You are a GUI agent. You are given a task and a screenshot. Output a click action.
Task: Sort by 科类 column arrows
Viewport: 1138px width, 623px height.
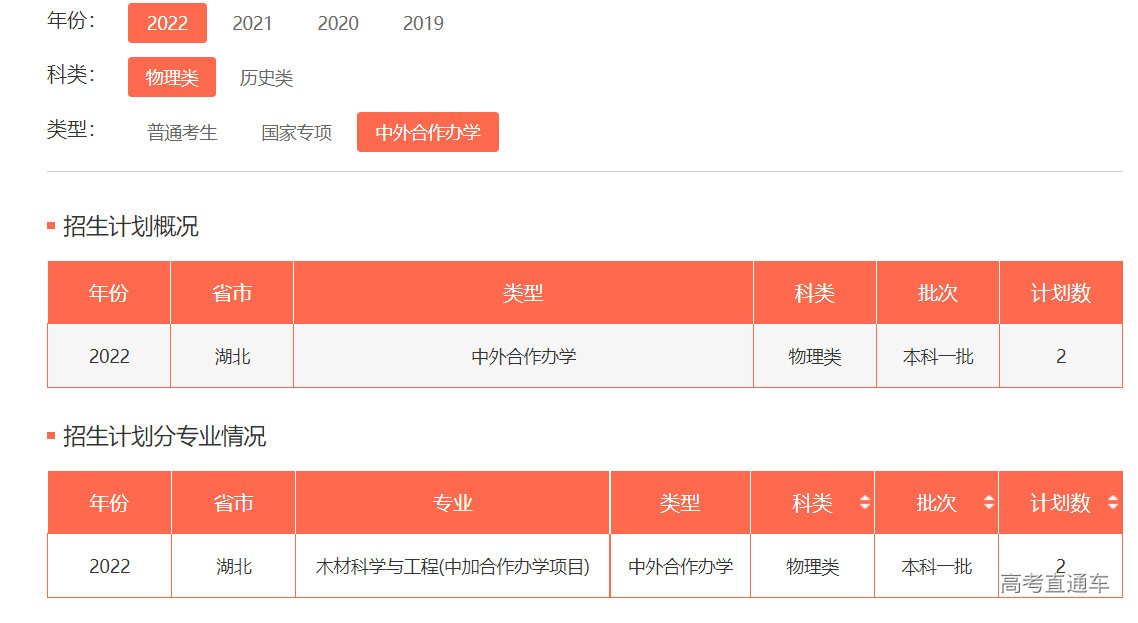coord(865,503)
